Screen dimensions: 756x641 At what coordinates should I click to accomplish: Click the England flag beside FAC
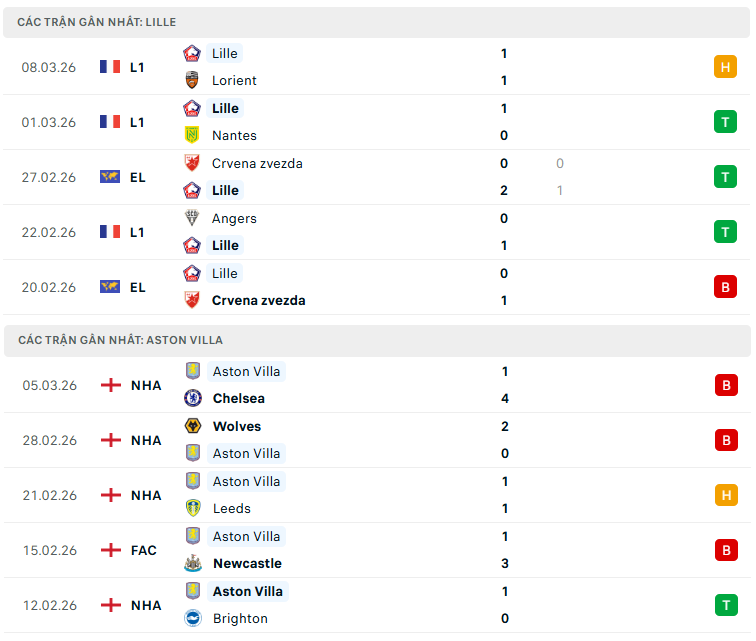111,550
